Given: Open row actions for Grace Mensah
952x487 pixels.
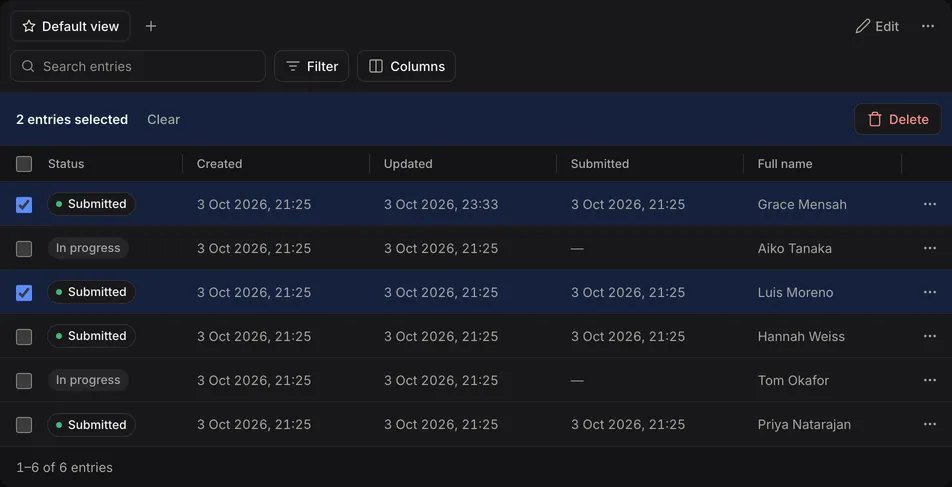Looking at the screenshot, I should [x=930, y=204].
